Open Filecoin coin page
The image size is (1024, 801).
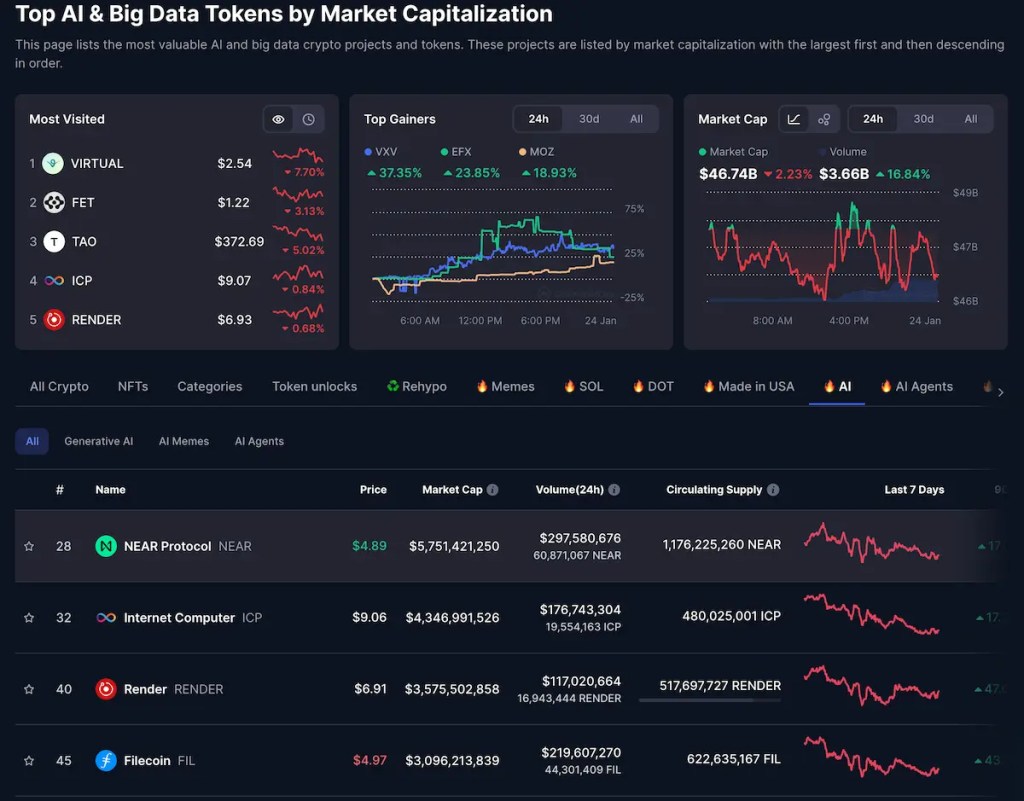[x=147, y=761]
